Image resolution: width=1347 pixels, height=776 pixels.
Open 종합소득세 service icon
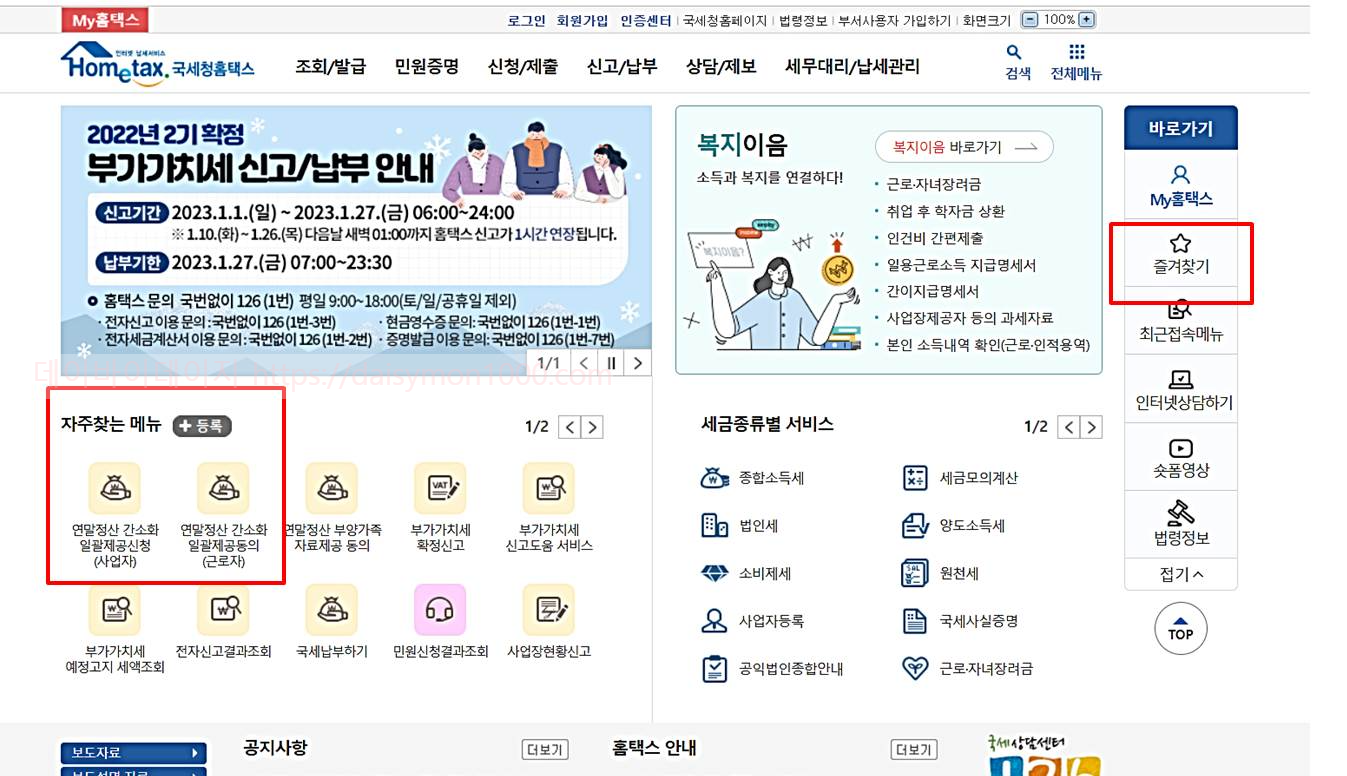(x=713, y=478)
